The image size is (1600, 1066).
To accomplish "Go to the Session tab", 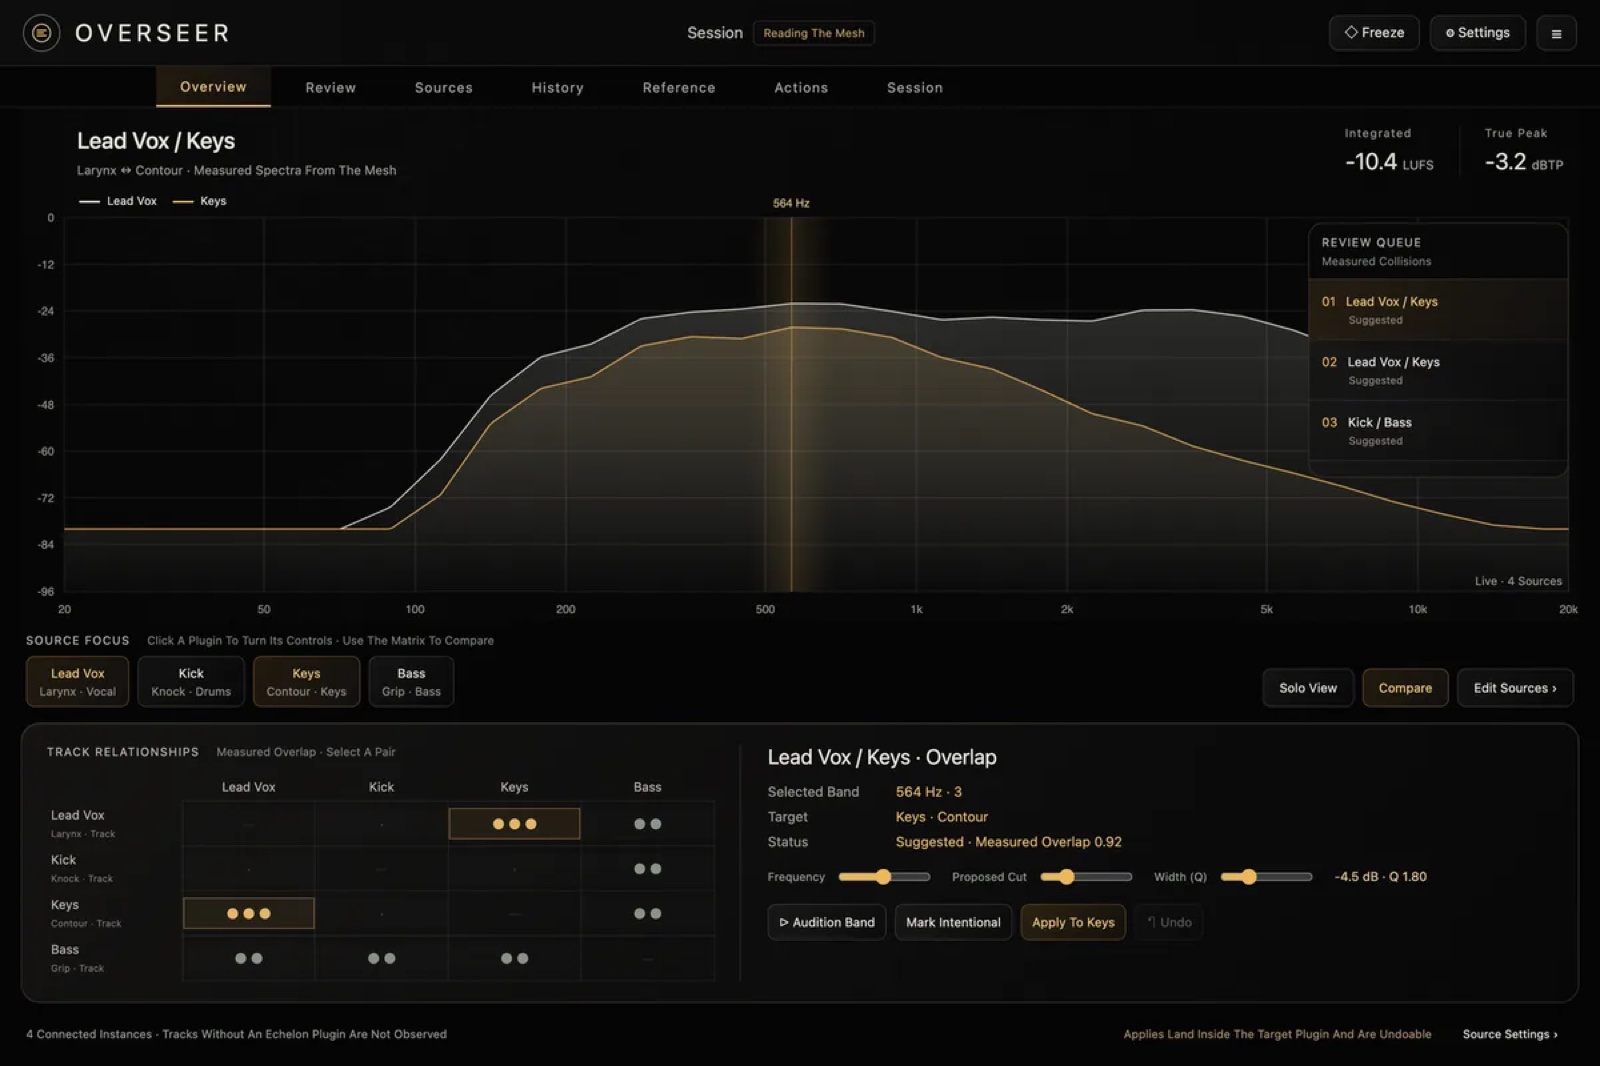I will pyautogui.click(x=914, y=88).
